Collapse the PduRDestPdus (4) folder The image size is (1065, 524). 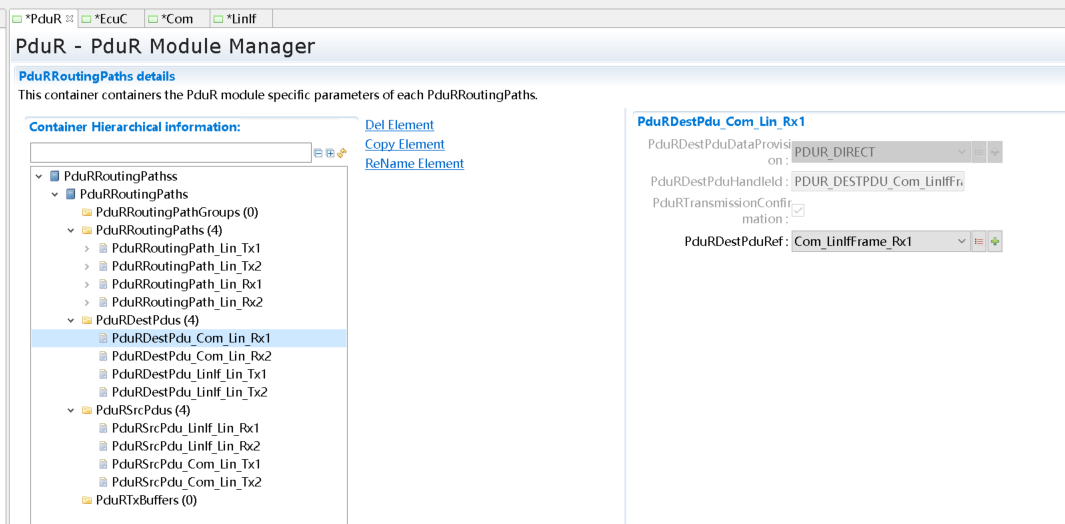point(71,320)
